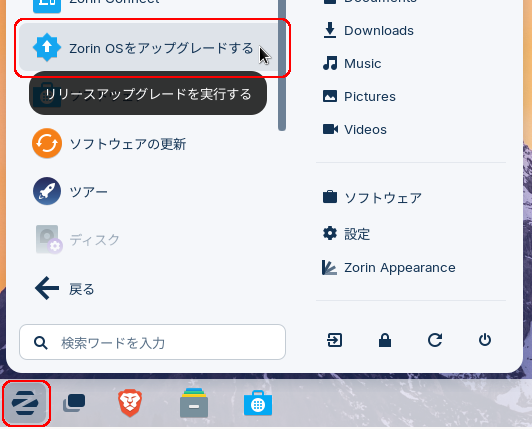This screenshot has height=429, width=532.
Task: Open Zorin Appearance
Action: (411, 267)
